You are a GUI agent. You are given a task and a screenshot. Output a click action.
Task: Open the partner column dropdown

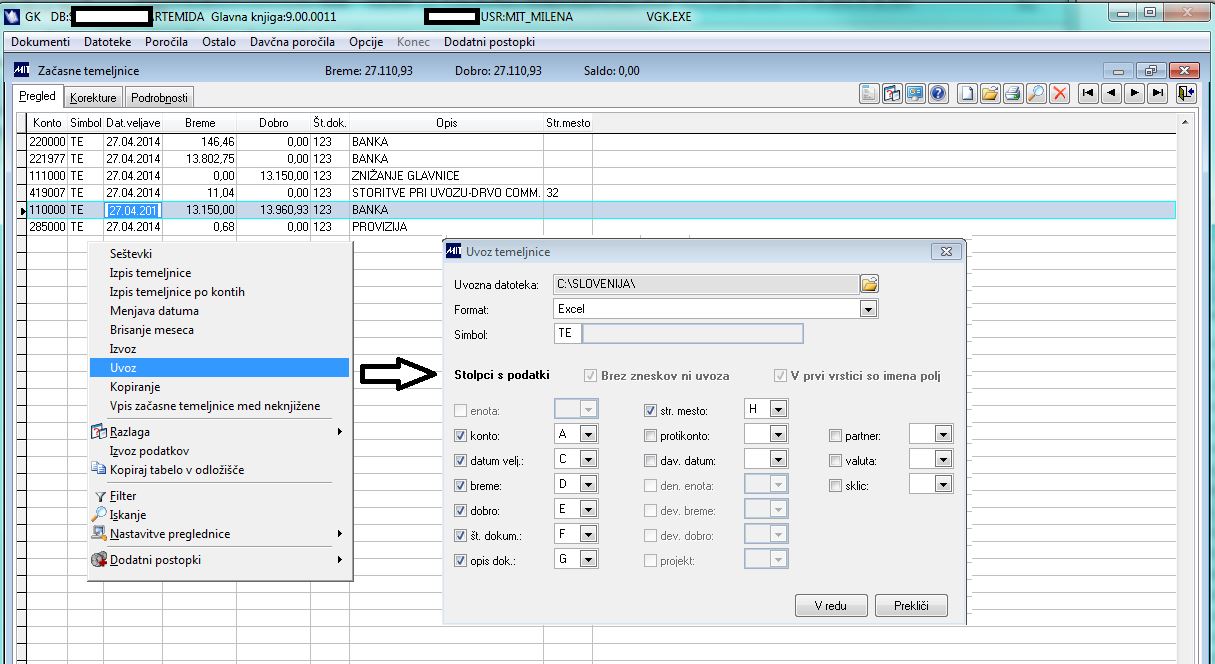click(x=942, y=434)
